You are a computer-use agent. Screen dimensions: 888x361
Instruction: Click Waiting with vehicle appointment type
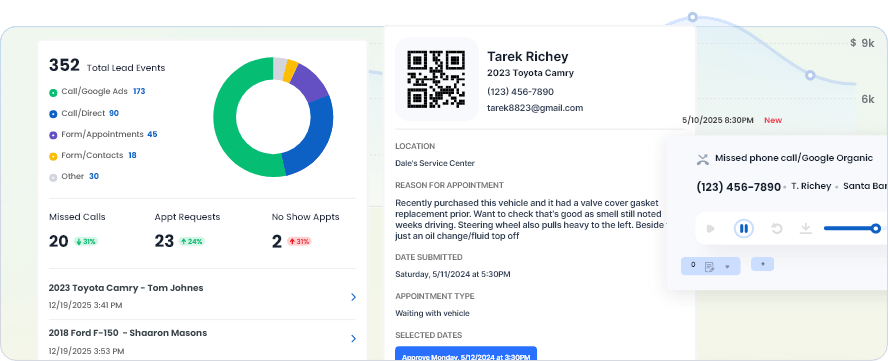point(432,313)
